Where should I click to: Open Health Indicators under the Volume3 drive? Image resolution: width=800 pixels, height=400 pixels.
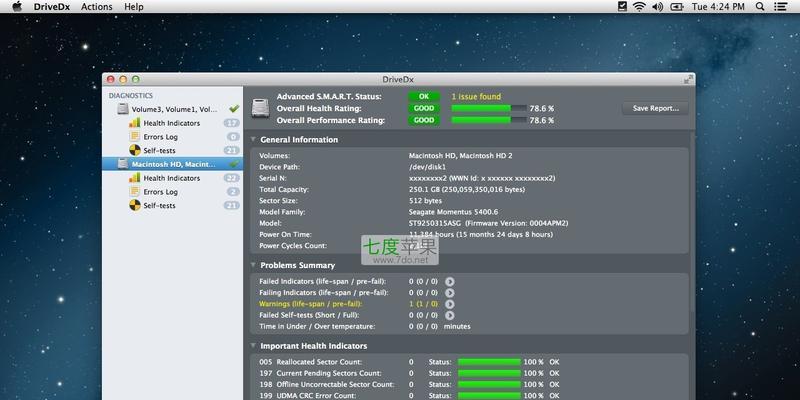pyautogui.click(x=172, y=123)
